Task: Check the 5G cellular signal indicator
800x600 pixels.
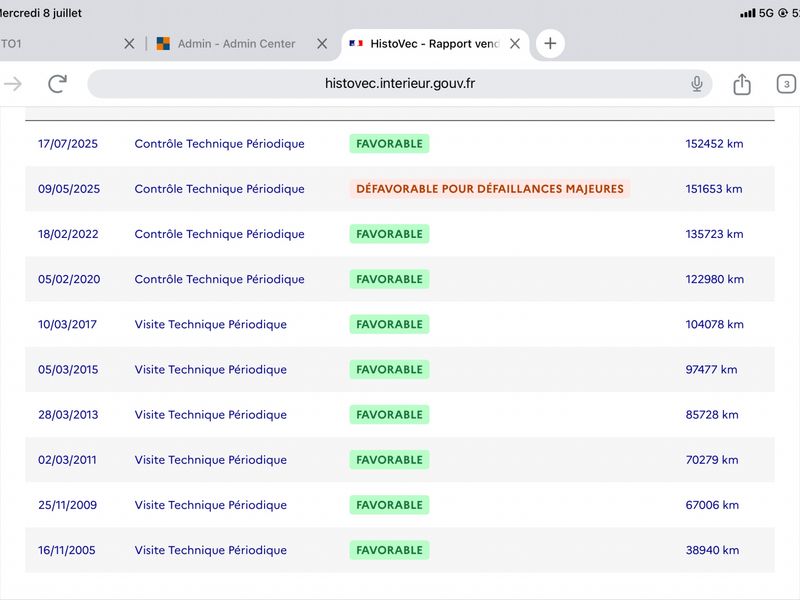Action: coord(757,13)
